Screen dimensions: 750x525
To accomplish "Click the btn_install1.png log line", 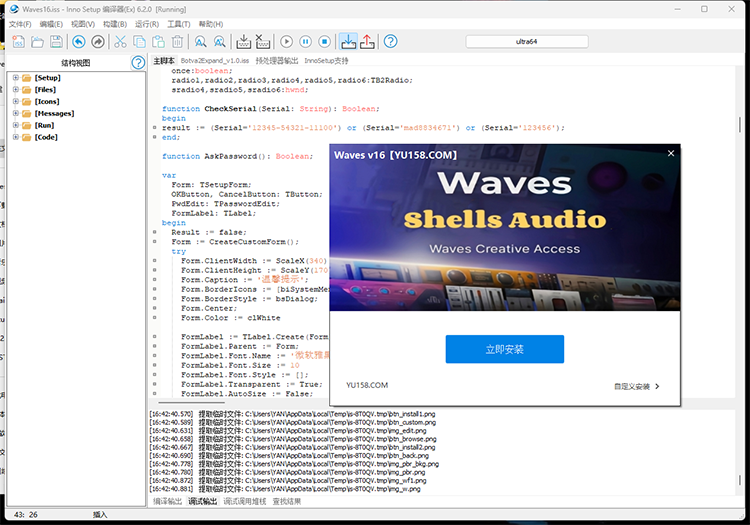I will pos(292,414).
